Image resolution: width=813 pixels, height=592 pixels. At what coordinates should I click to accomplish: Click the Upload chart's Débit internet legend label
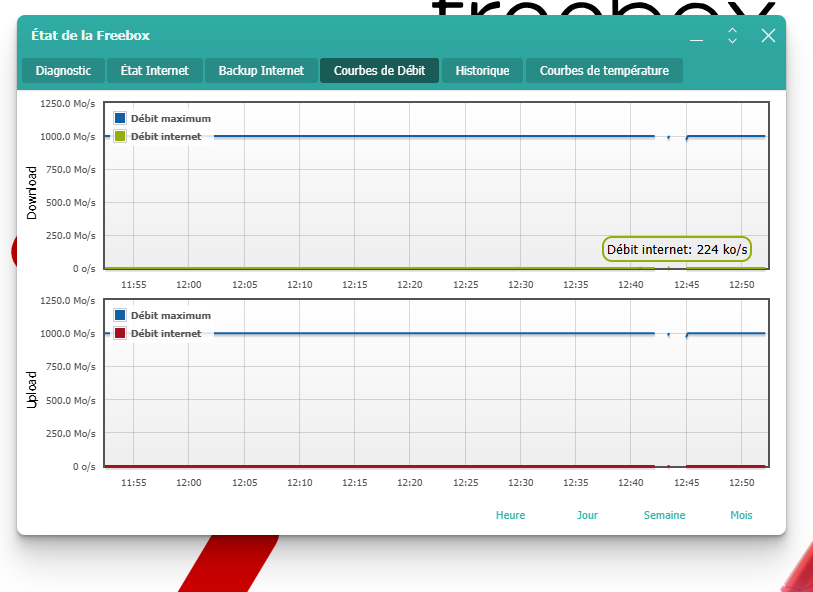click(x=166, y=333)
